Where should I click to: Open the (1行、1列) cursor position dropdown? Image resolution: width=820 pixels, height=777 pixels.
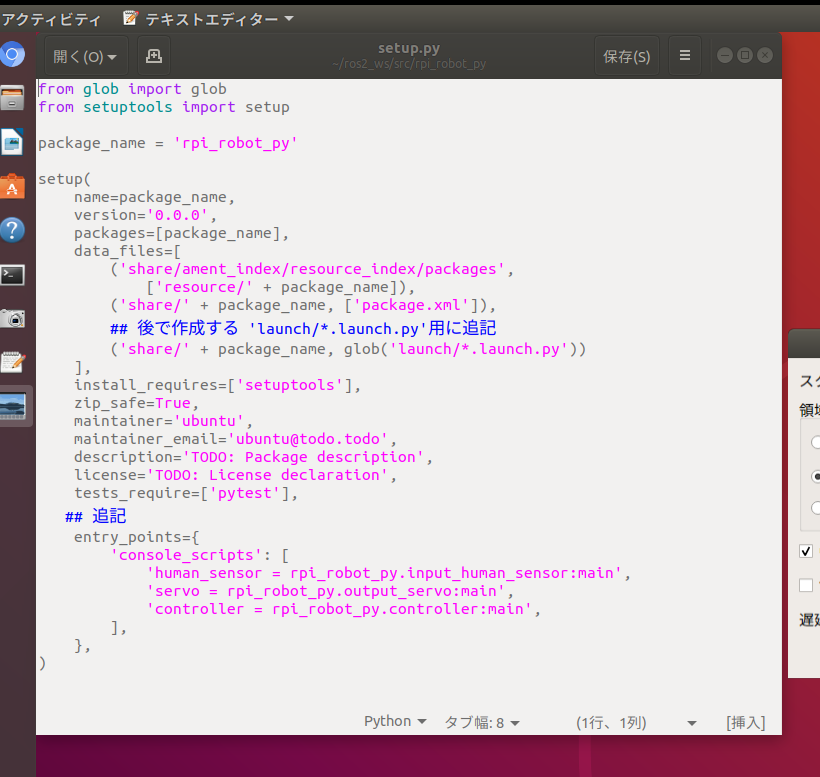[636, 723]
